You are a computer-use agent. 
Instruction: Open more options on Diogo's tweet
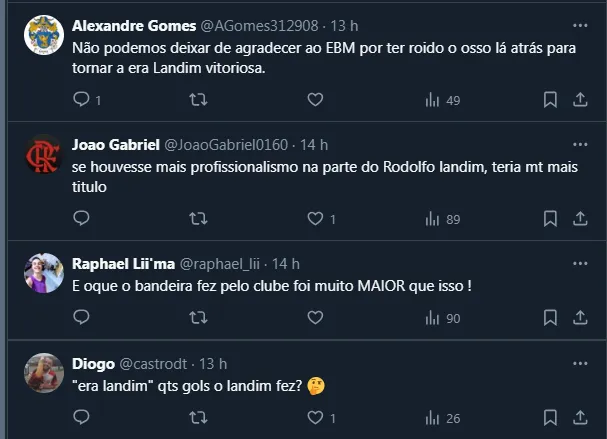pyautogui.click(x=580, y=363)
